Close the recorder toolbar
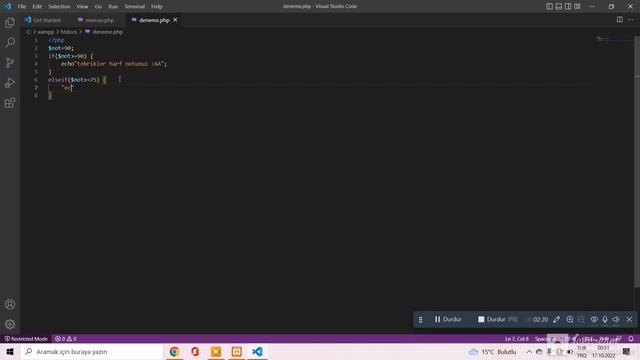This screenshot has height=360, width=640. click(629, 319)
